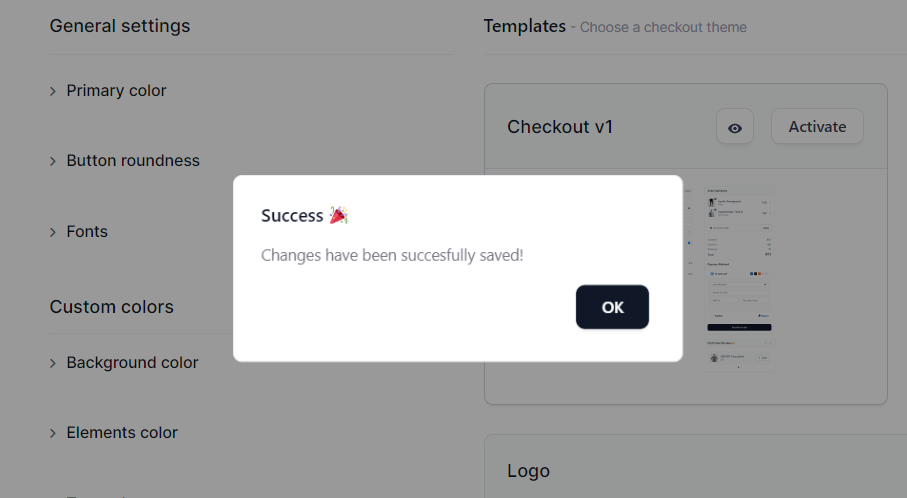The width and height of the screenshot is (907, 498).
Task: Click the Templates heading
Action: coord(525,26)
